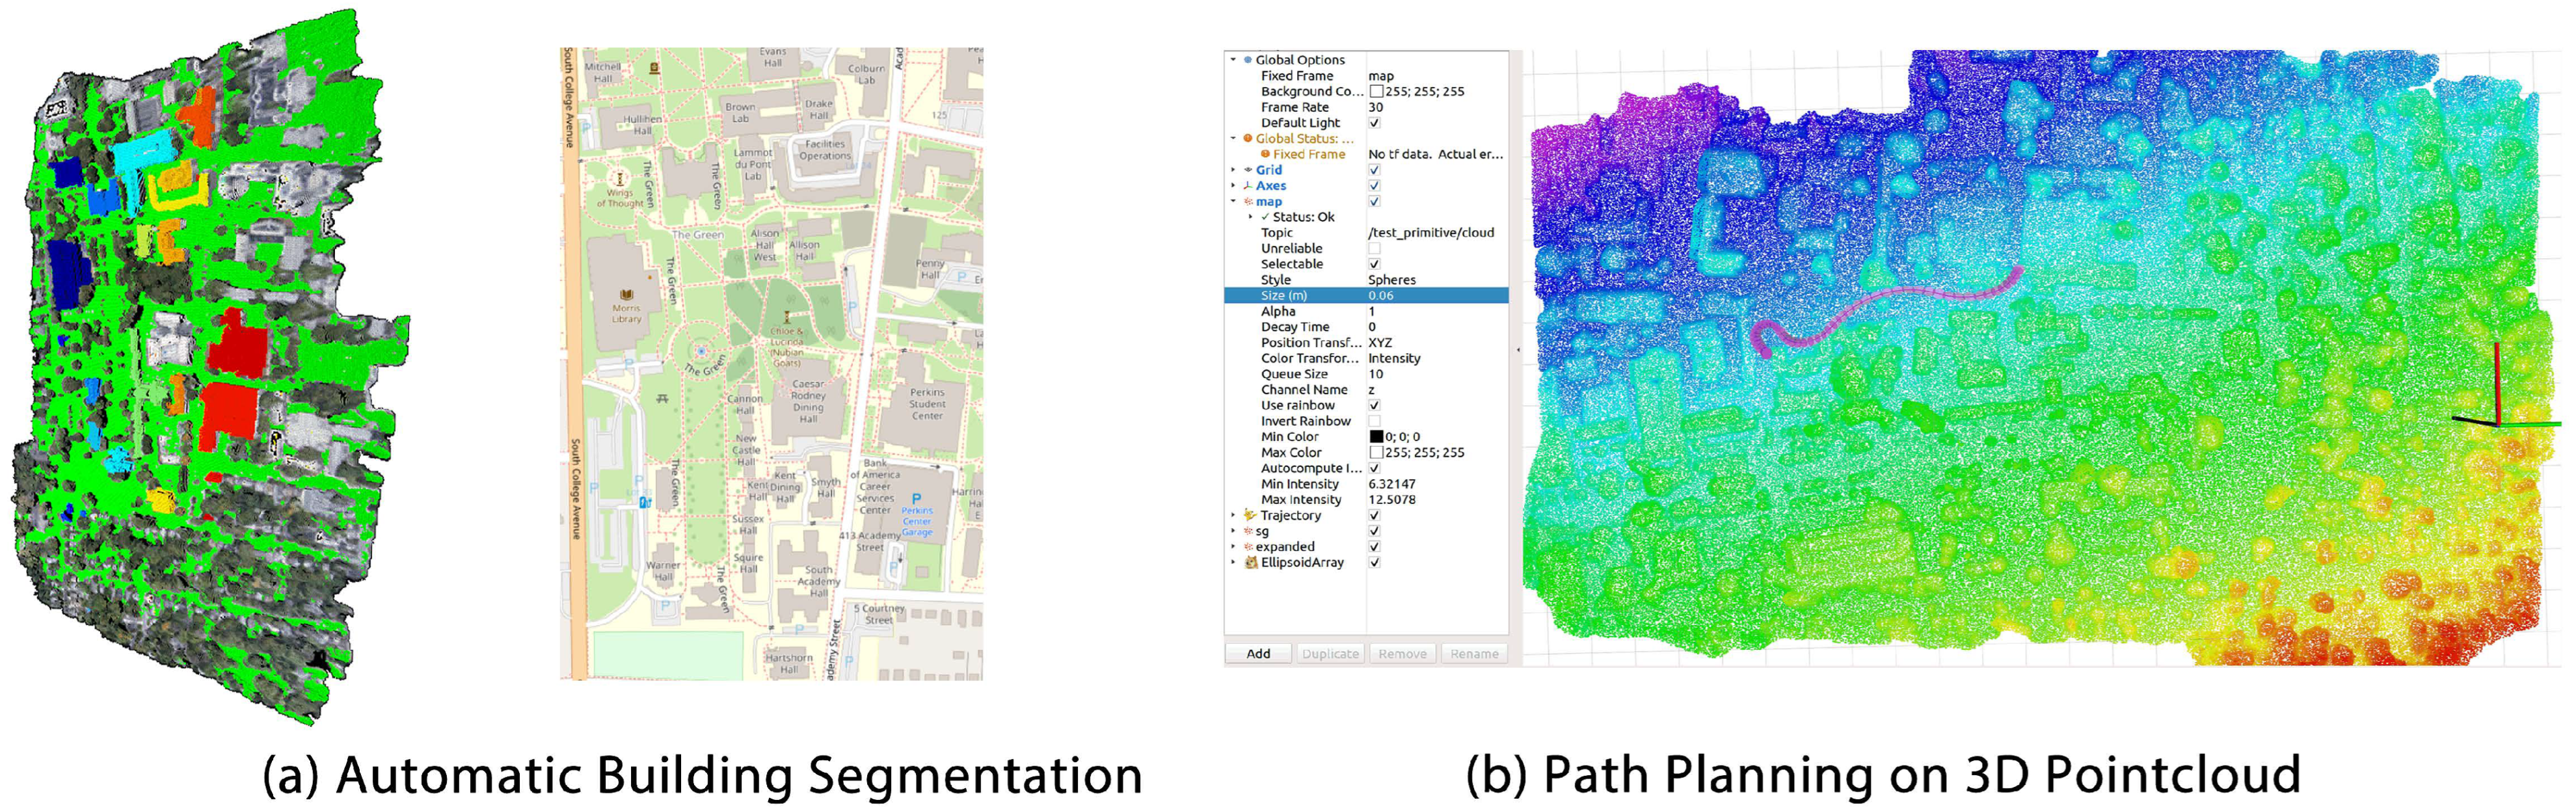Click the green Status: Ok checkmark icon
This screenshot has height=811, width=2576.
(x=1265, y=217)
